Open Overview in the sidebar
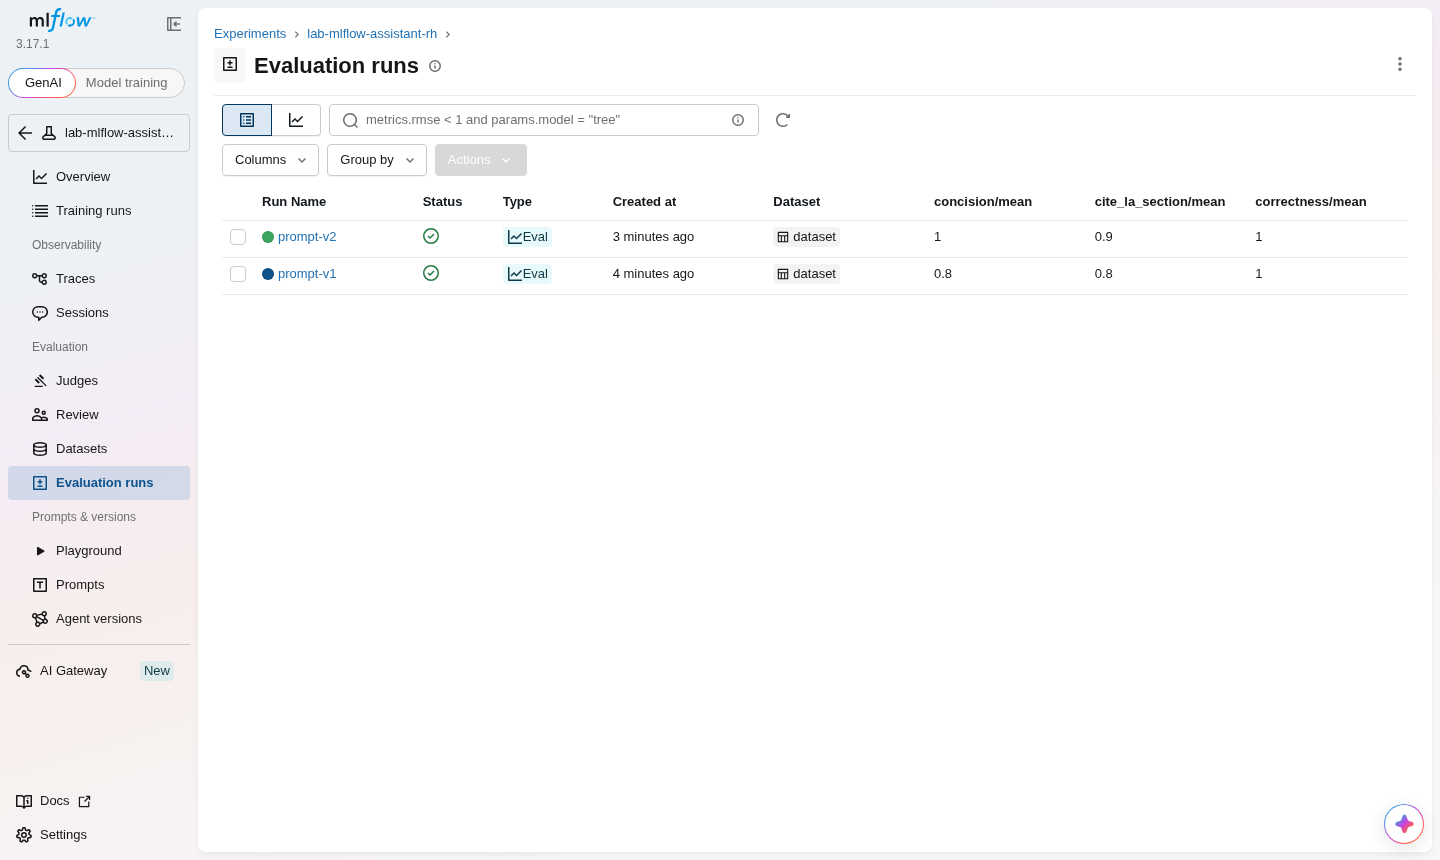Viewport: 1440px width, 860px height. [x=99, y=177]
